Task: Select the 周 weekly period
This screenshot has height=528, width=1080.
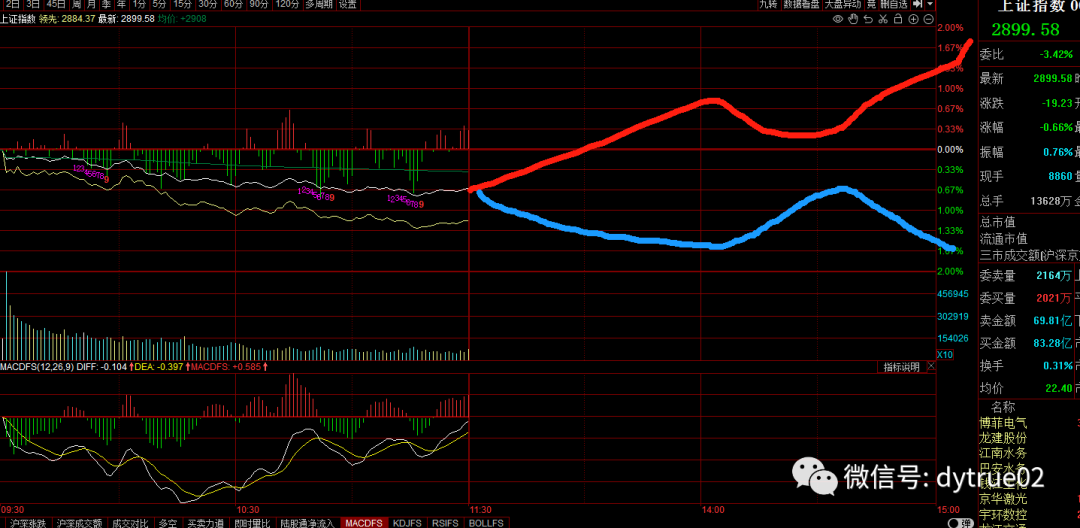Action: [76, 4]
